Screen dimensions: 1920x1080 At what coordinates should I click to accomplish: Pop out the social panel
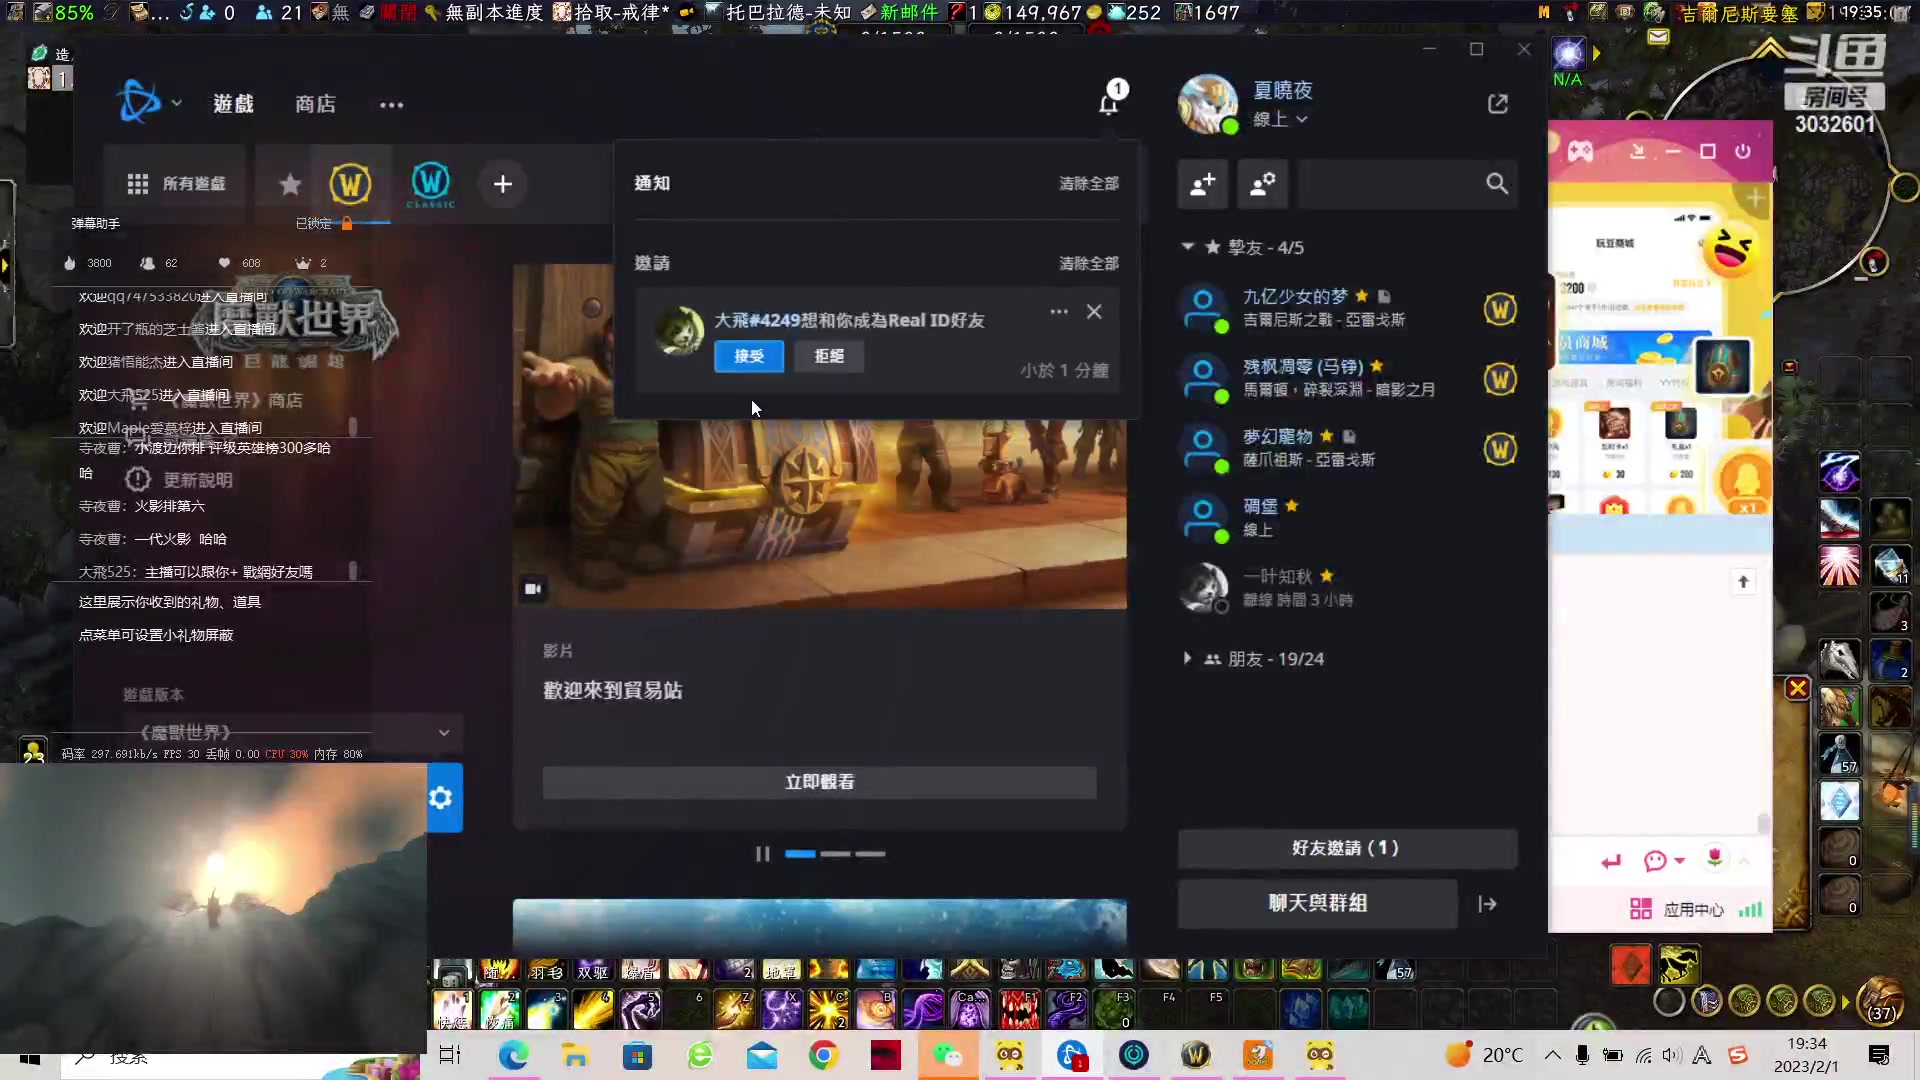(x=1498, y=104)
